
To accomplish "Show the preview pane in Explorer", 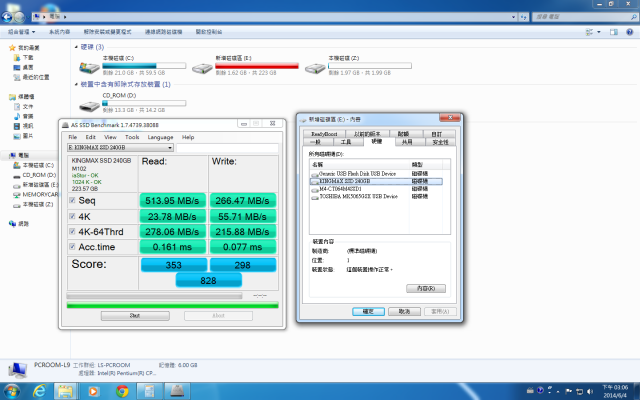I will (x=613, y=32).
